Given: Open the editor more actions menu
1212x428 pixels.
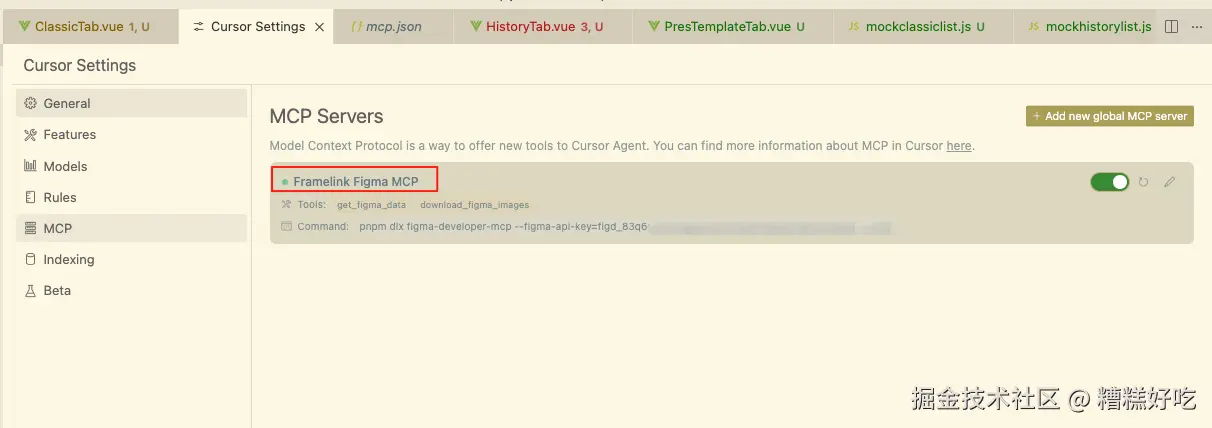Looking at the screenshot, I should point(1197,27).
